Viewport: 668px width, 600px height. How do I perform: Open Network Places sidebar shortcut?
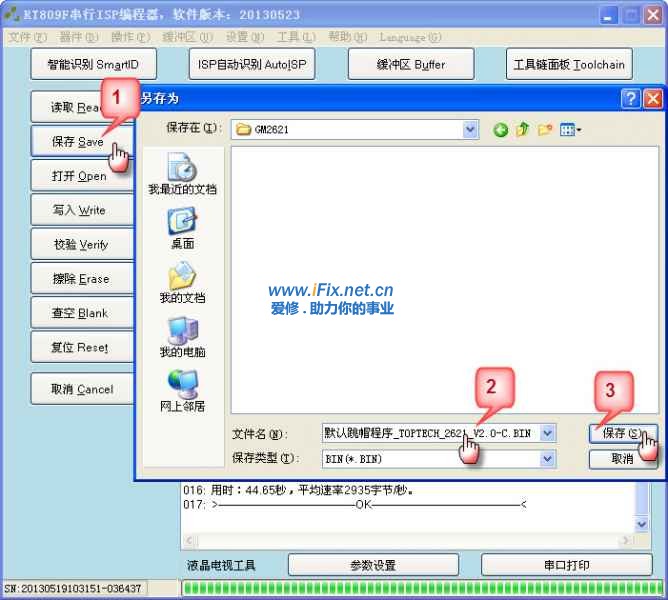182,391
